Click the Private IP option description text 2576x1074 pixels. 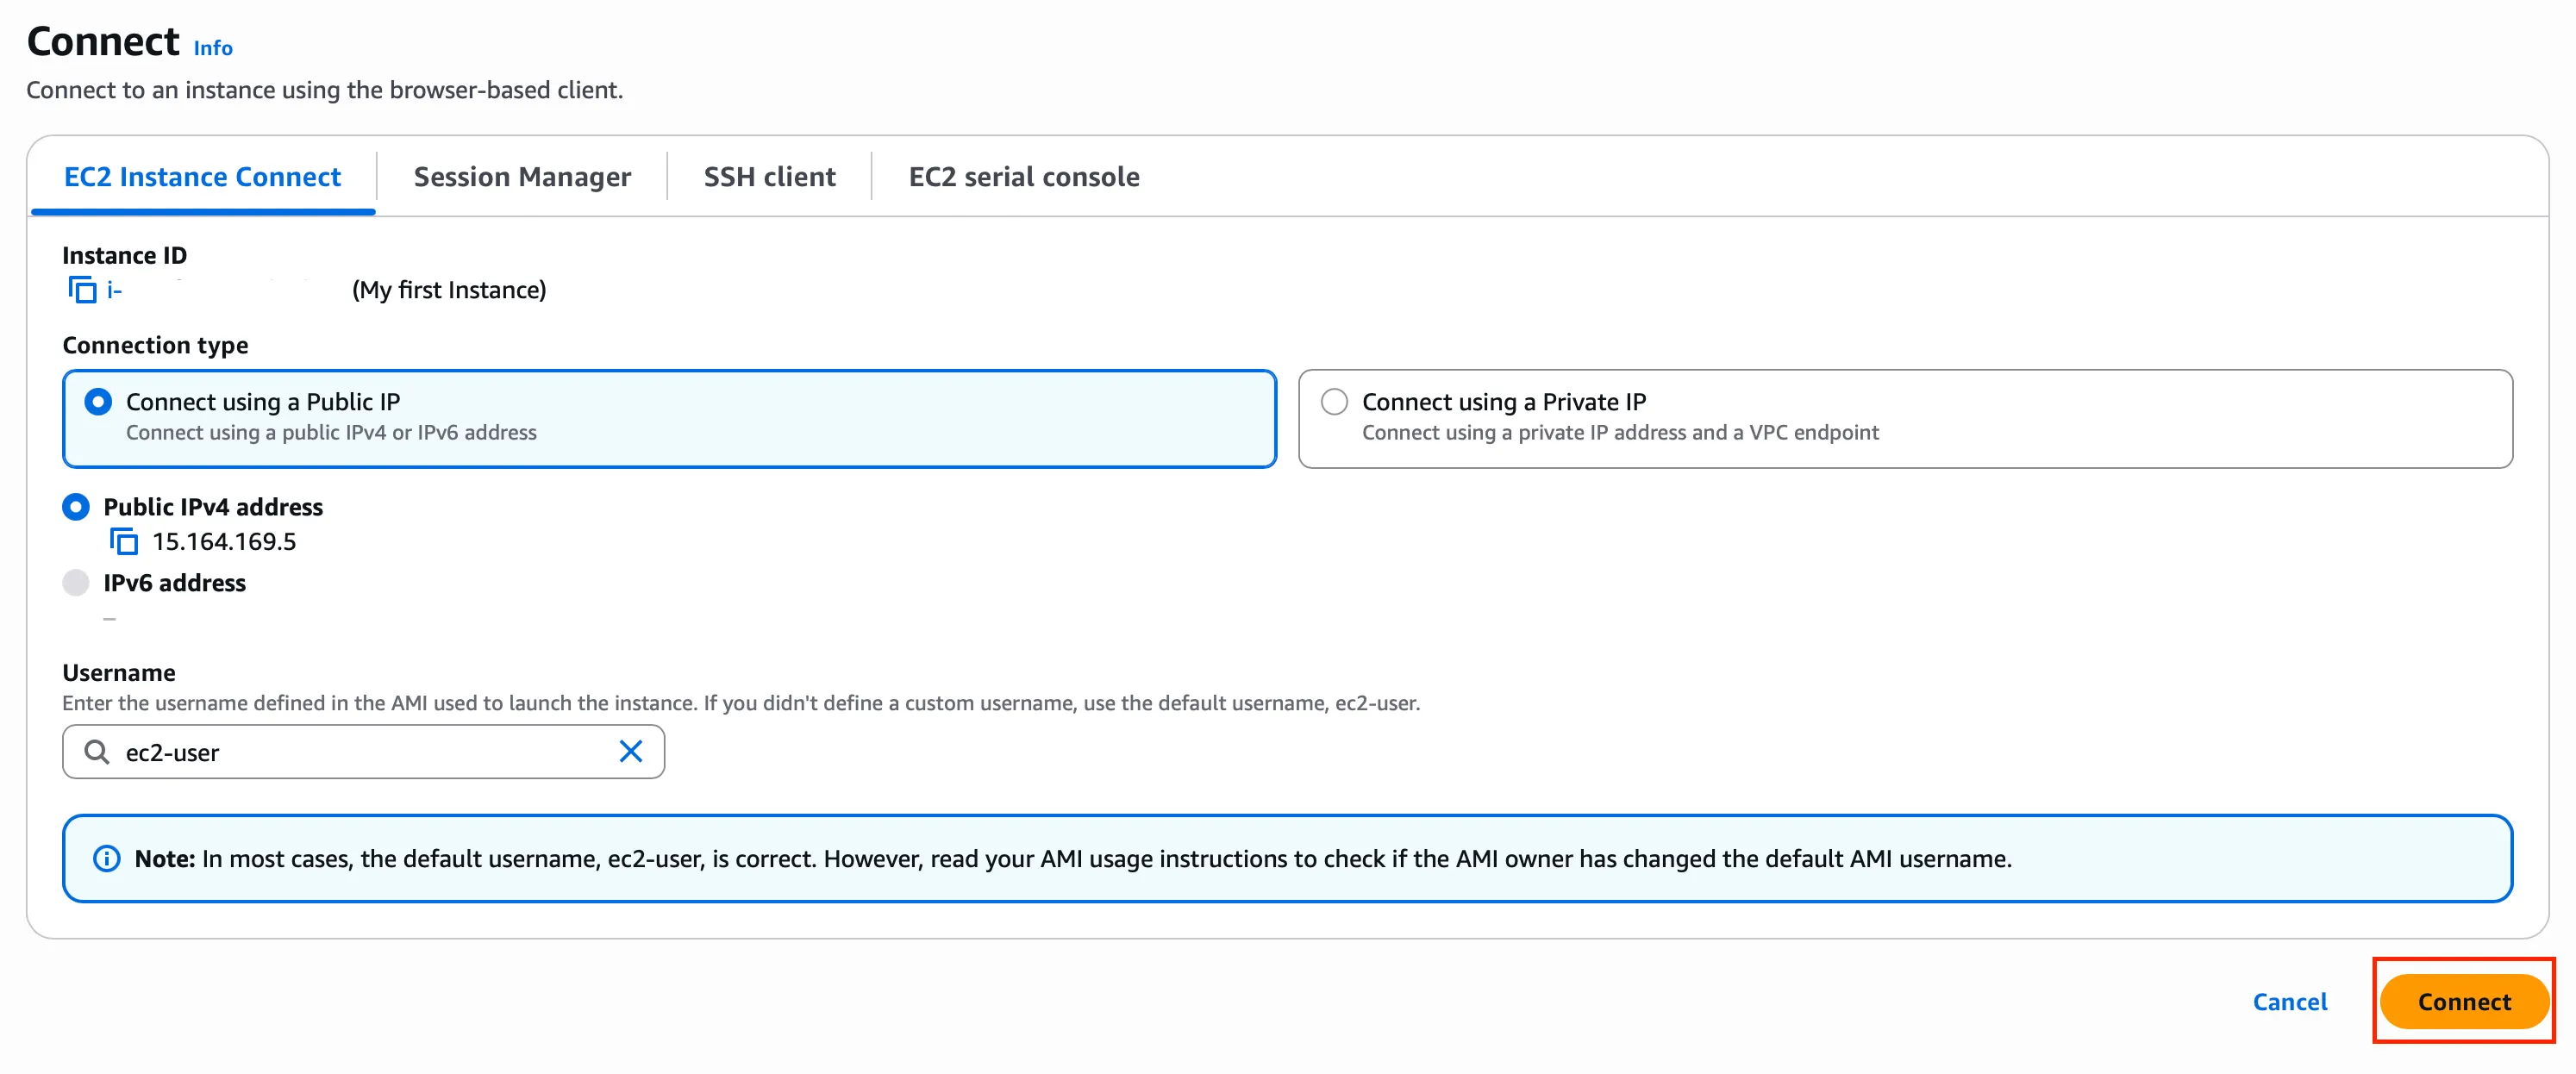(1619, 432)
